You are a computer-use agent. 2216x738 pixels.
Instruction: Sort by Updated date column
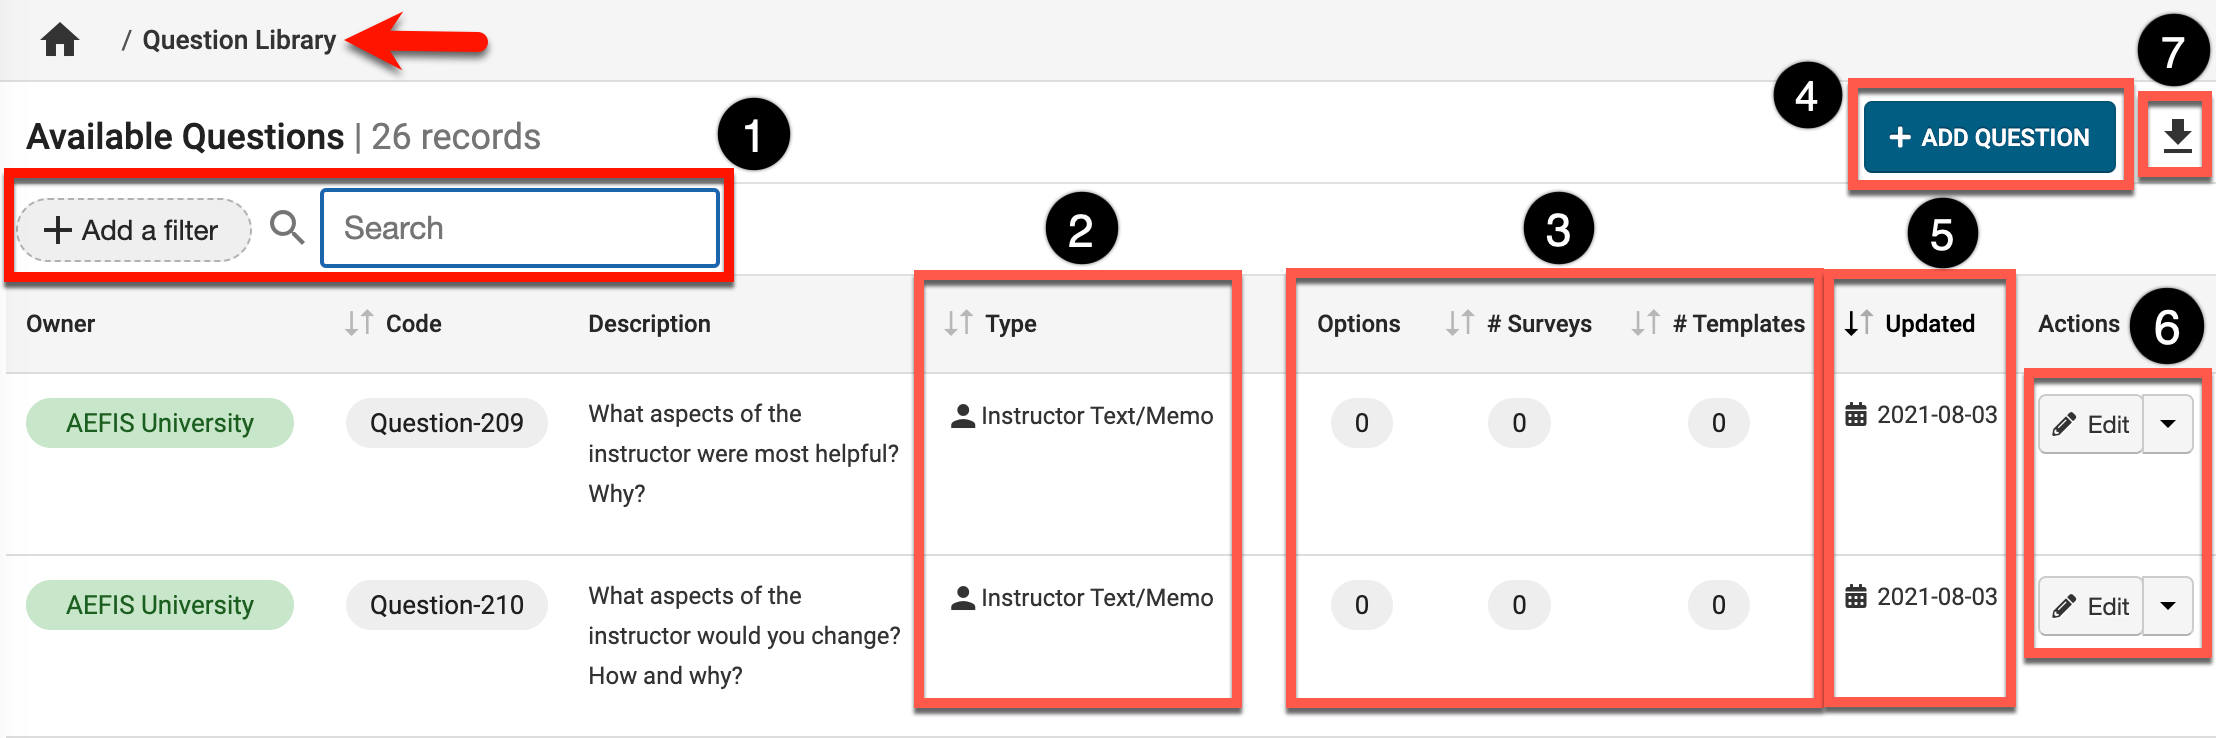point(1859,323)
